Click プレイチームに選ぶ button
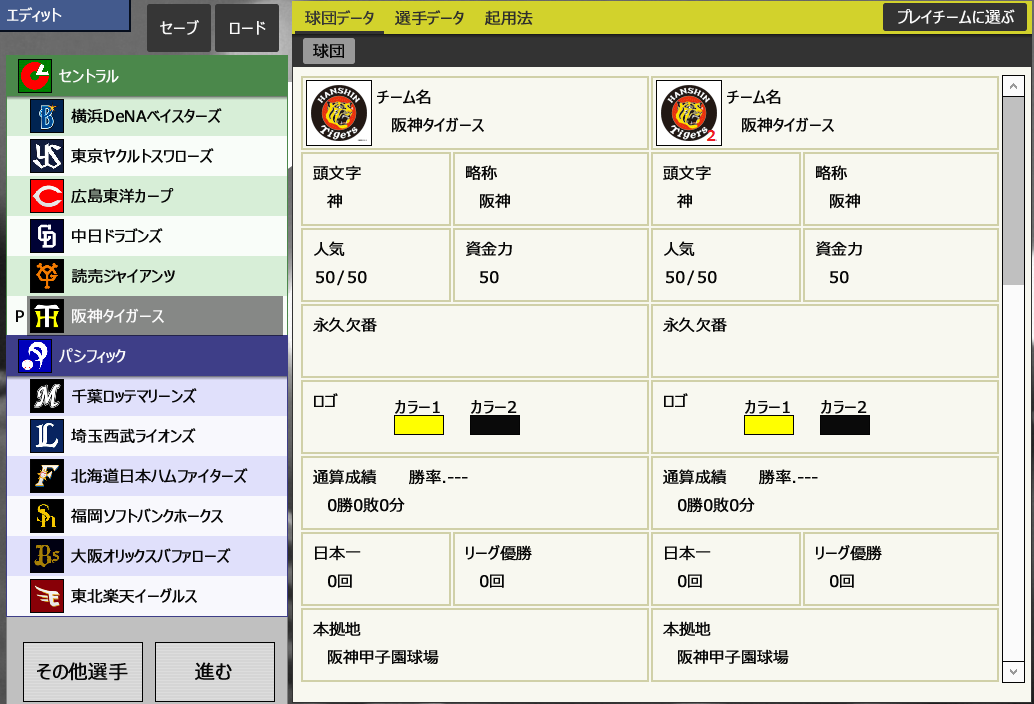 (x=955, y=17)
